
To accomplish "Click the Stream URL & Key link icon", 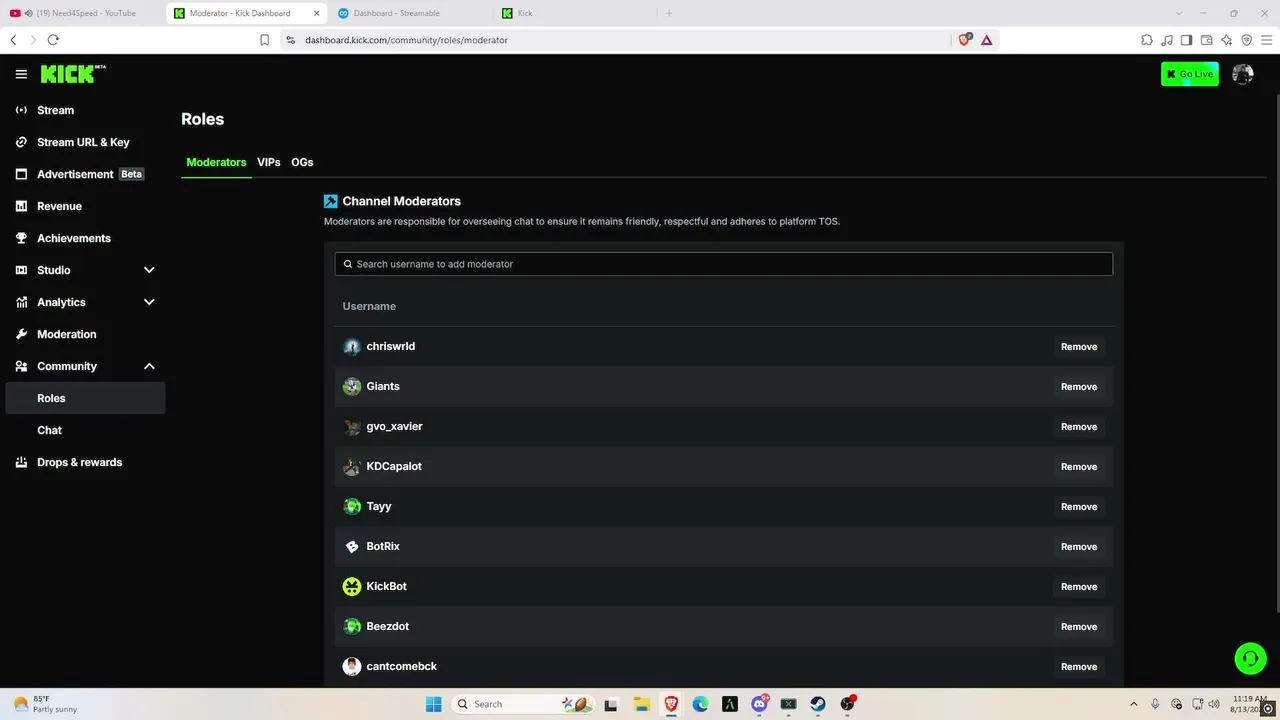I will coord(21,142).
